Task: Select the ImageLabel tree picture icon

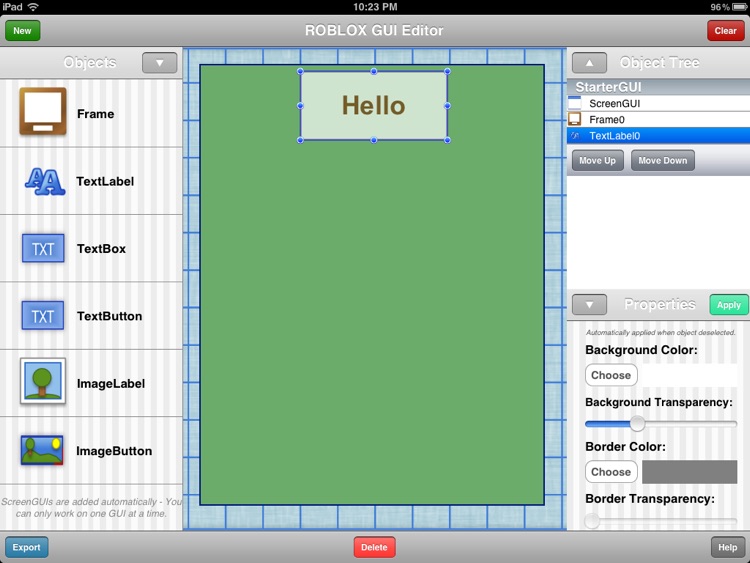Action: [x=43, y=381]
